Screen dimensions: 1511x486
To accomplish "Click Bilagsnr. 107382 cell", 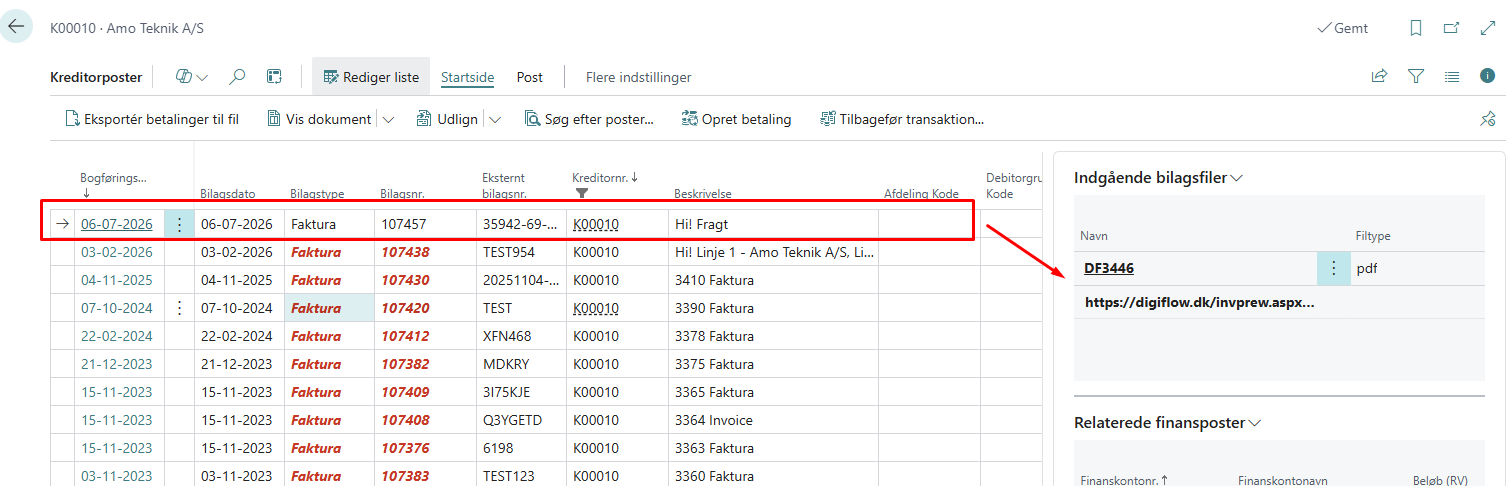I will pos(424,364).
